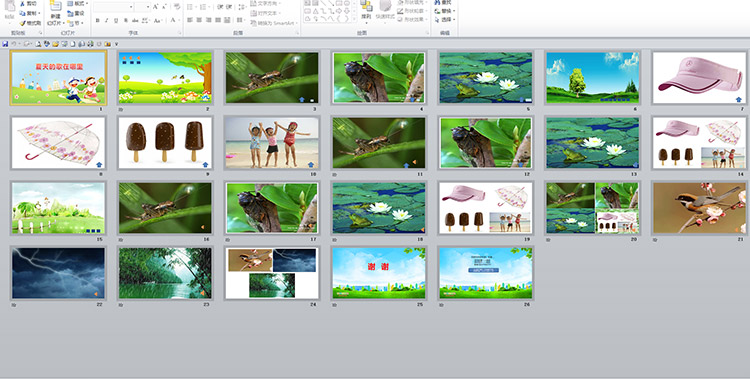Click the Copy (复制) button
Viewport: 750px width, 379px height.
(30, 13)
